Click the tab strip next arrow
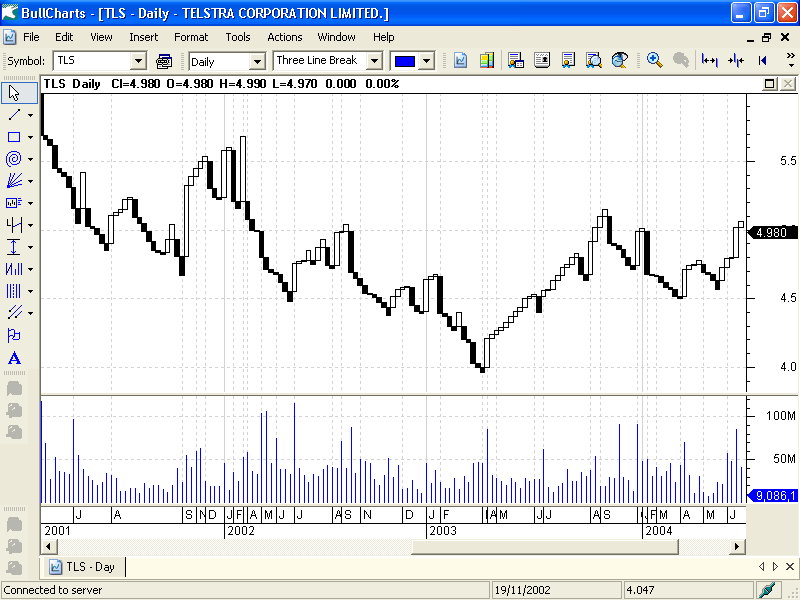This screenshot has height=600, width=800. [x=775, y=566]
